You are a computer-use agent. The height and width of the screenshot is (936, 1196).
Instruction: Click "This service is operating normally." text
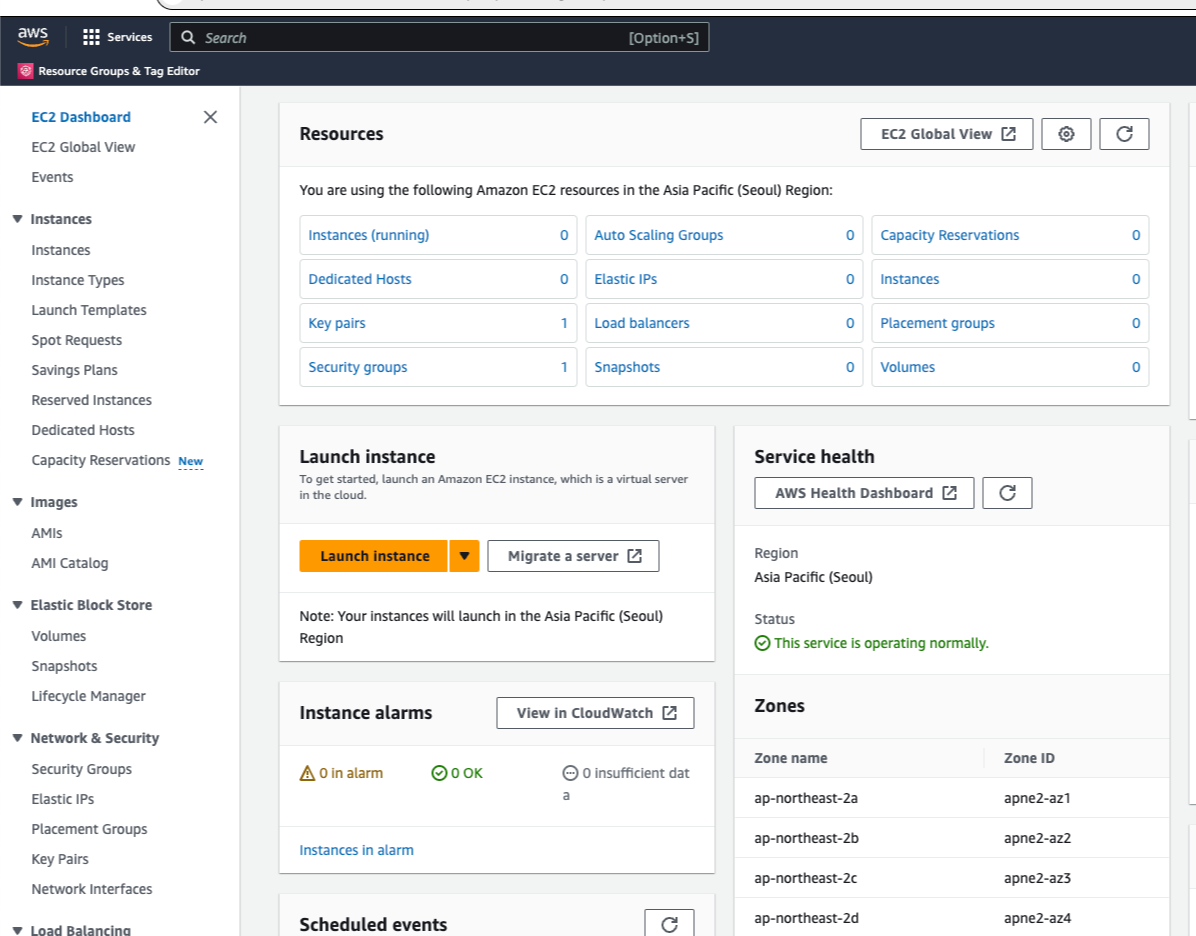(x=881, y=643)
